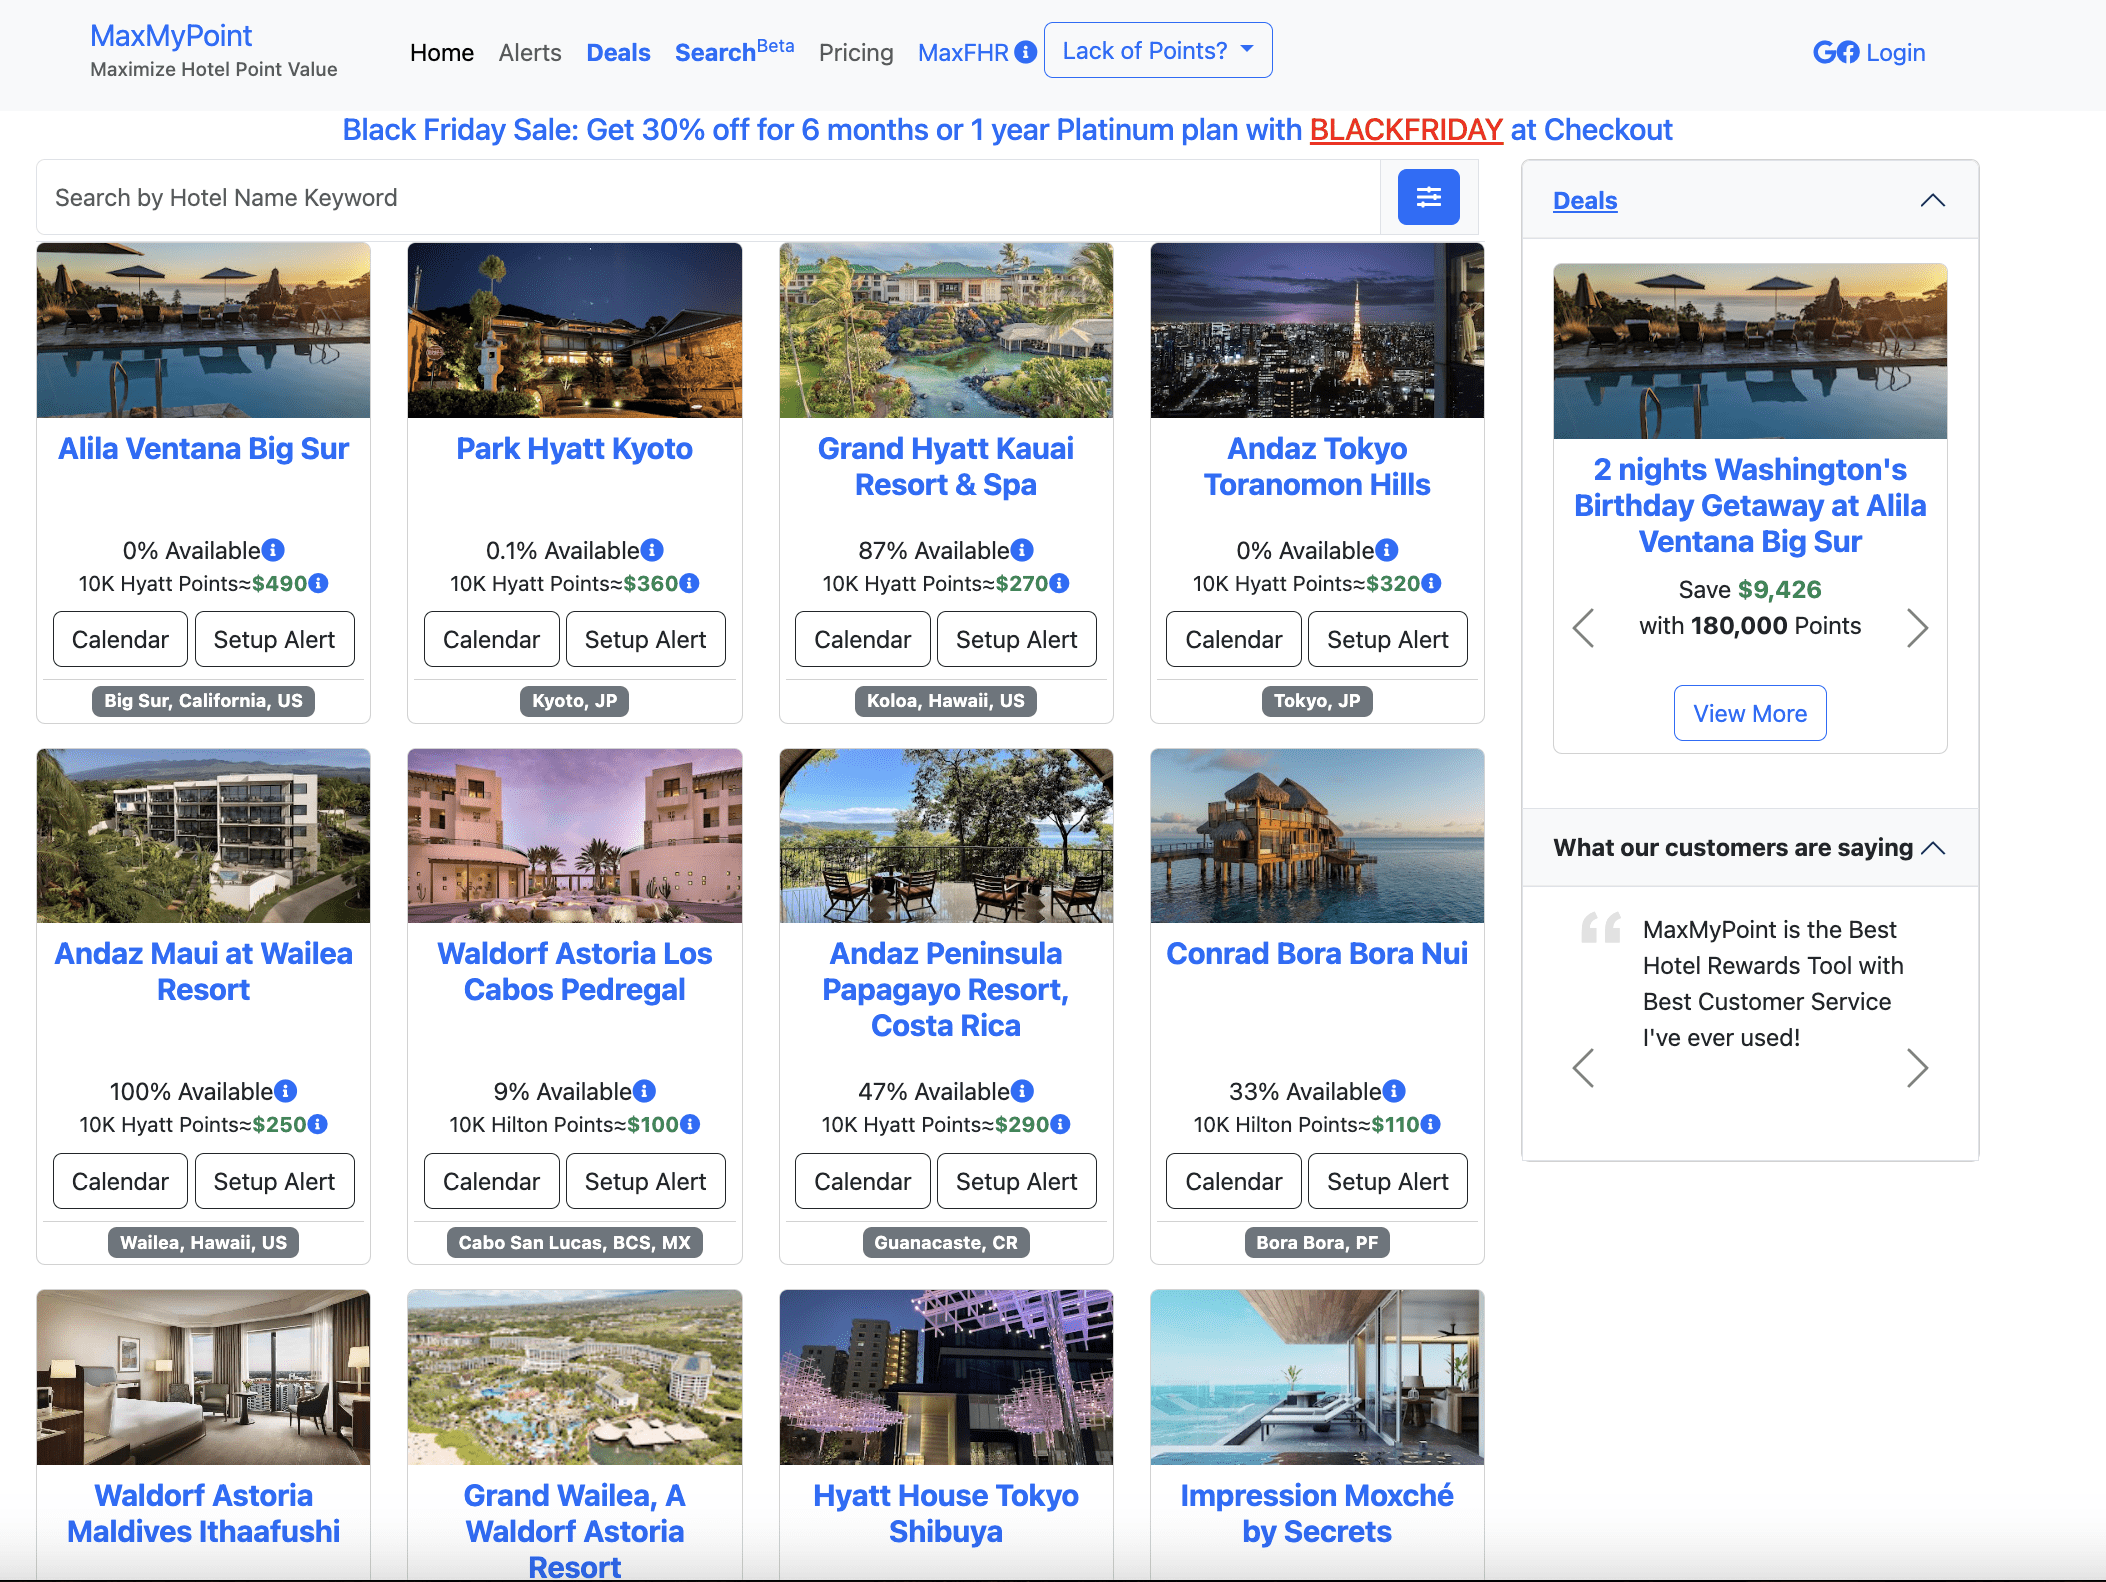Info icon next to Andaz Papagayo $290
Screen dimensions: 2106x1582
pos(1060,1124)
